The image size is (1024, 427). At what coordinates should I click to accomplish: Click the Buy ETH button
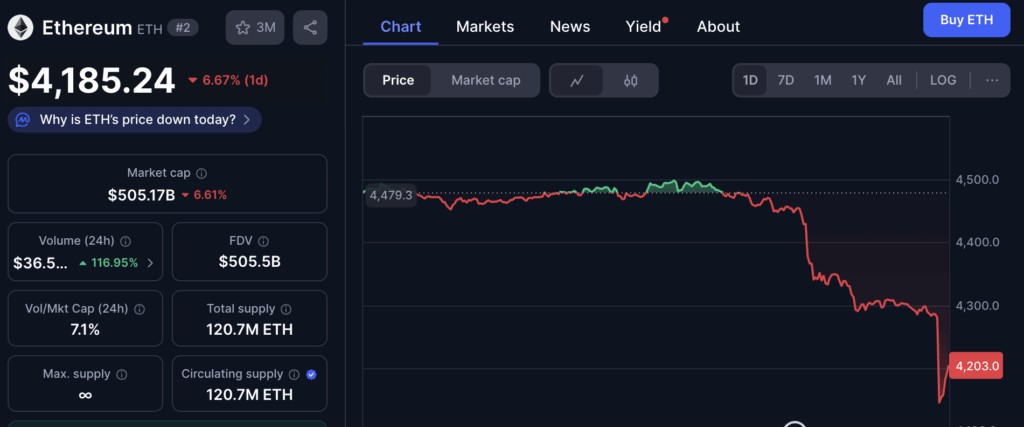pos(966,20)
